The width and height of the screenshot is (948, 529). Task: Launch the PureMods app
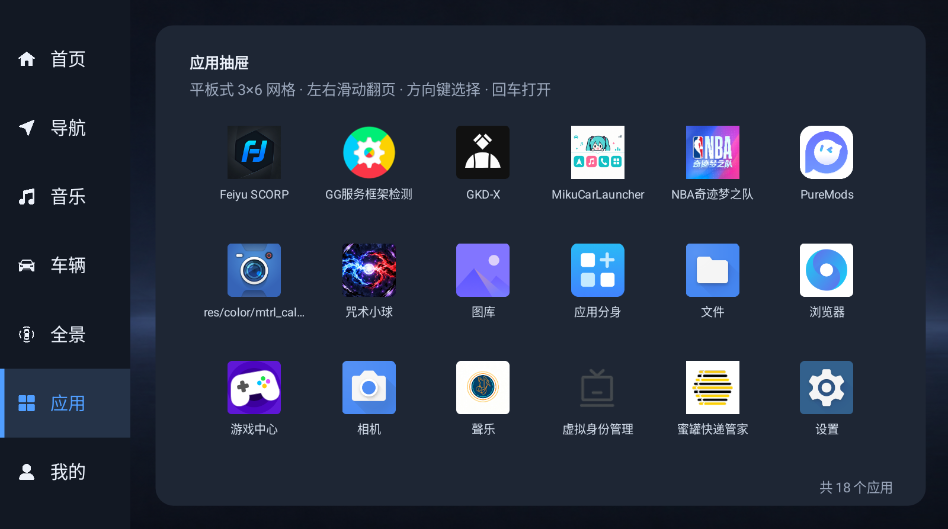click(826, 152)
